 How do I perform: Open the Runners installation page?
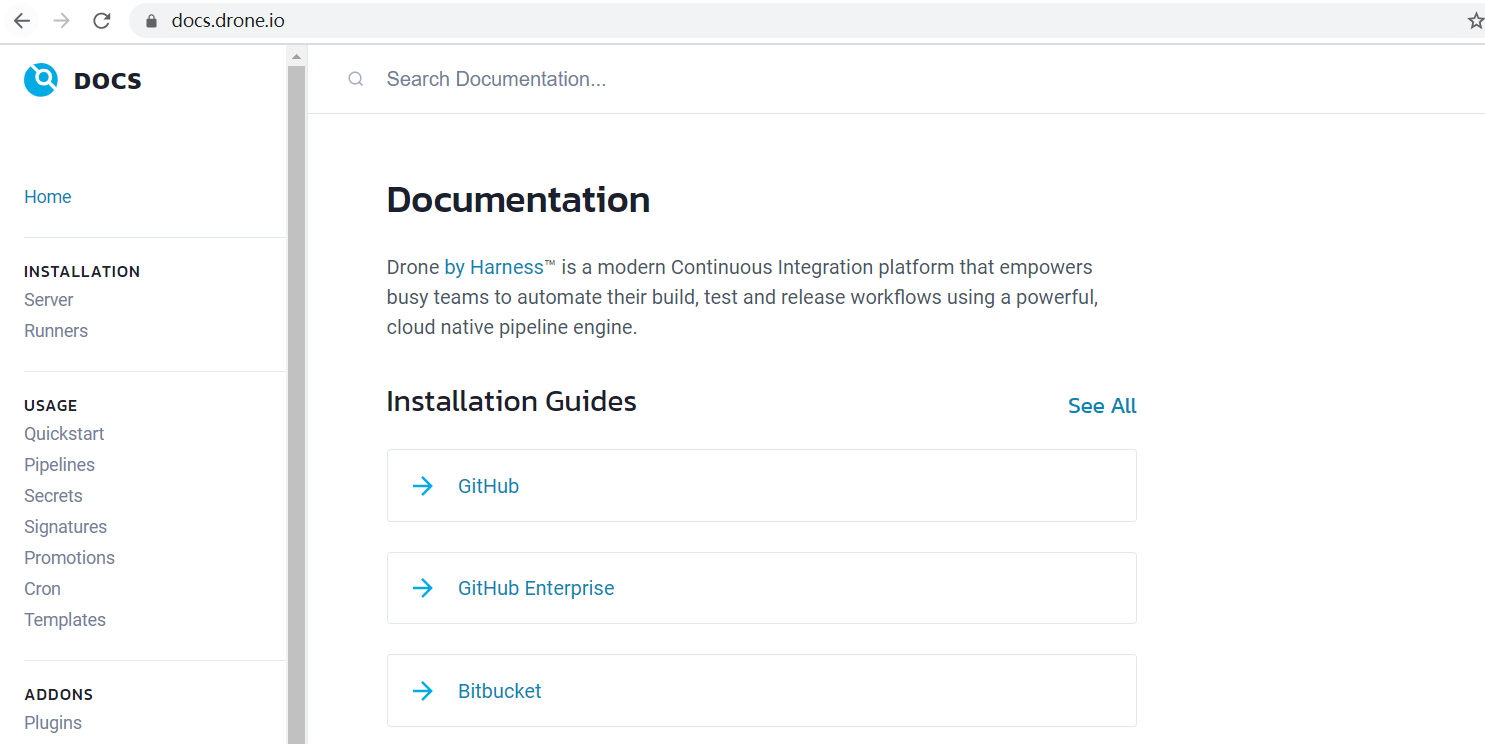click(56, 331)
